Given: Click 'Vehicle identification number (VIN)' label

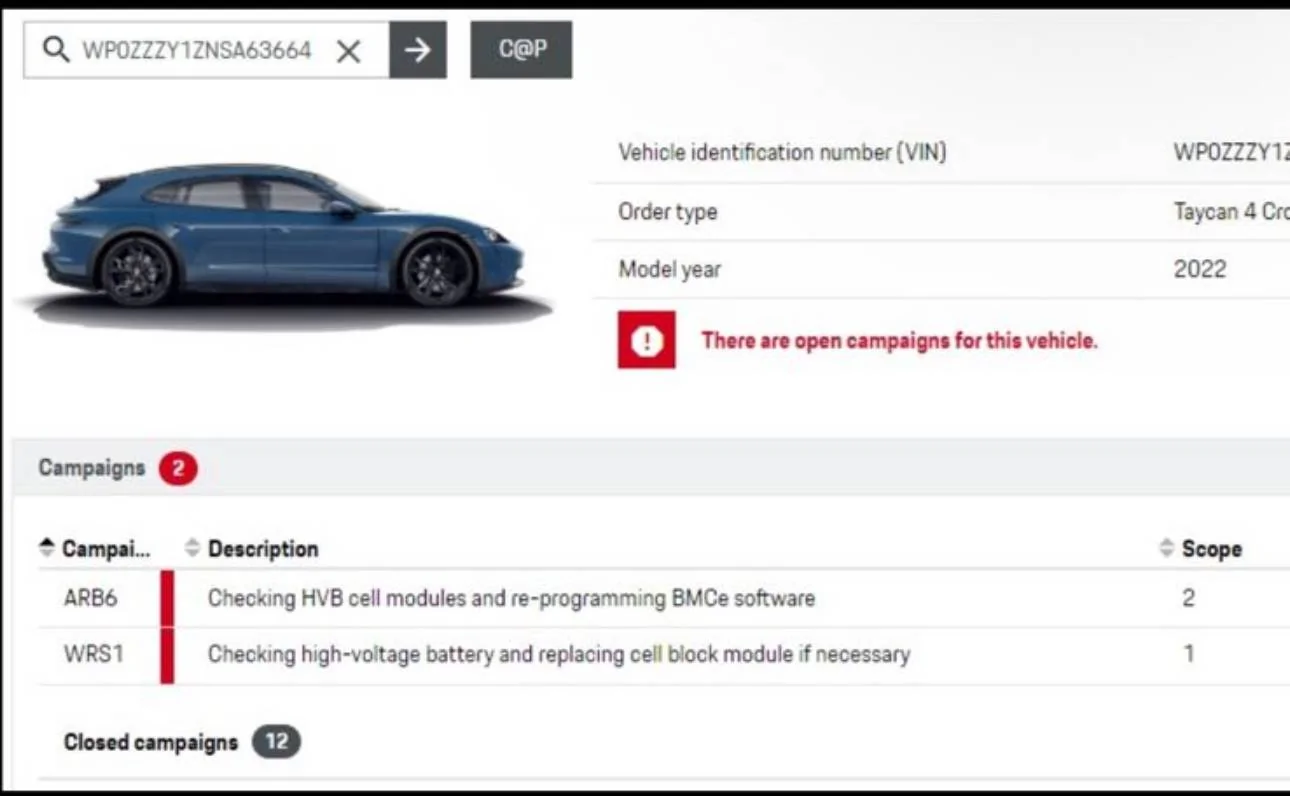Looking at the screenshot, I should coord(782,153).
